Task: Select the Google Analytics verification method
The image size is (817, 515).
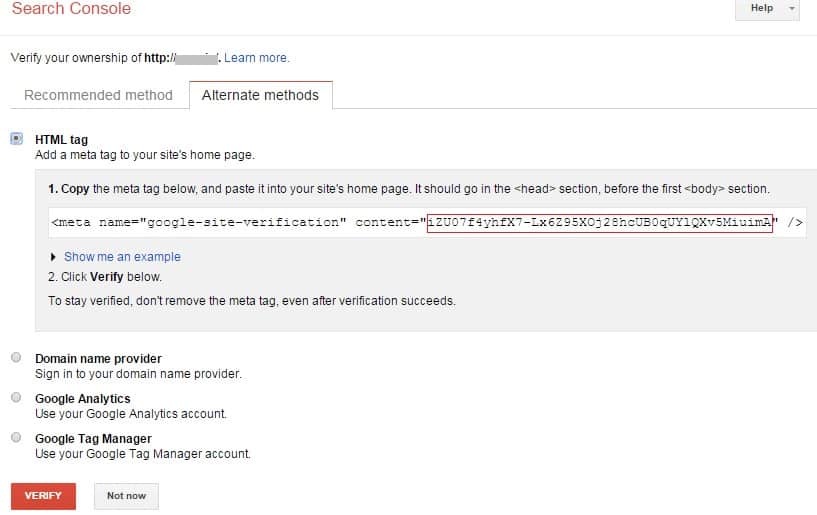Action: pos(16,398)
